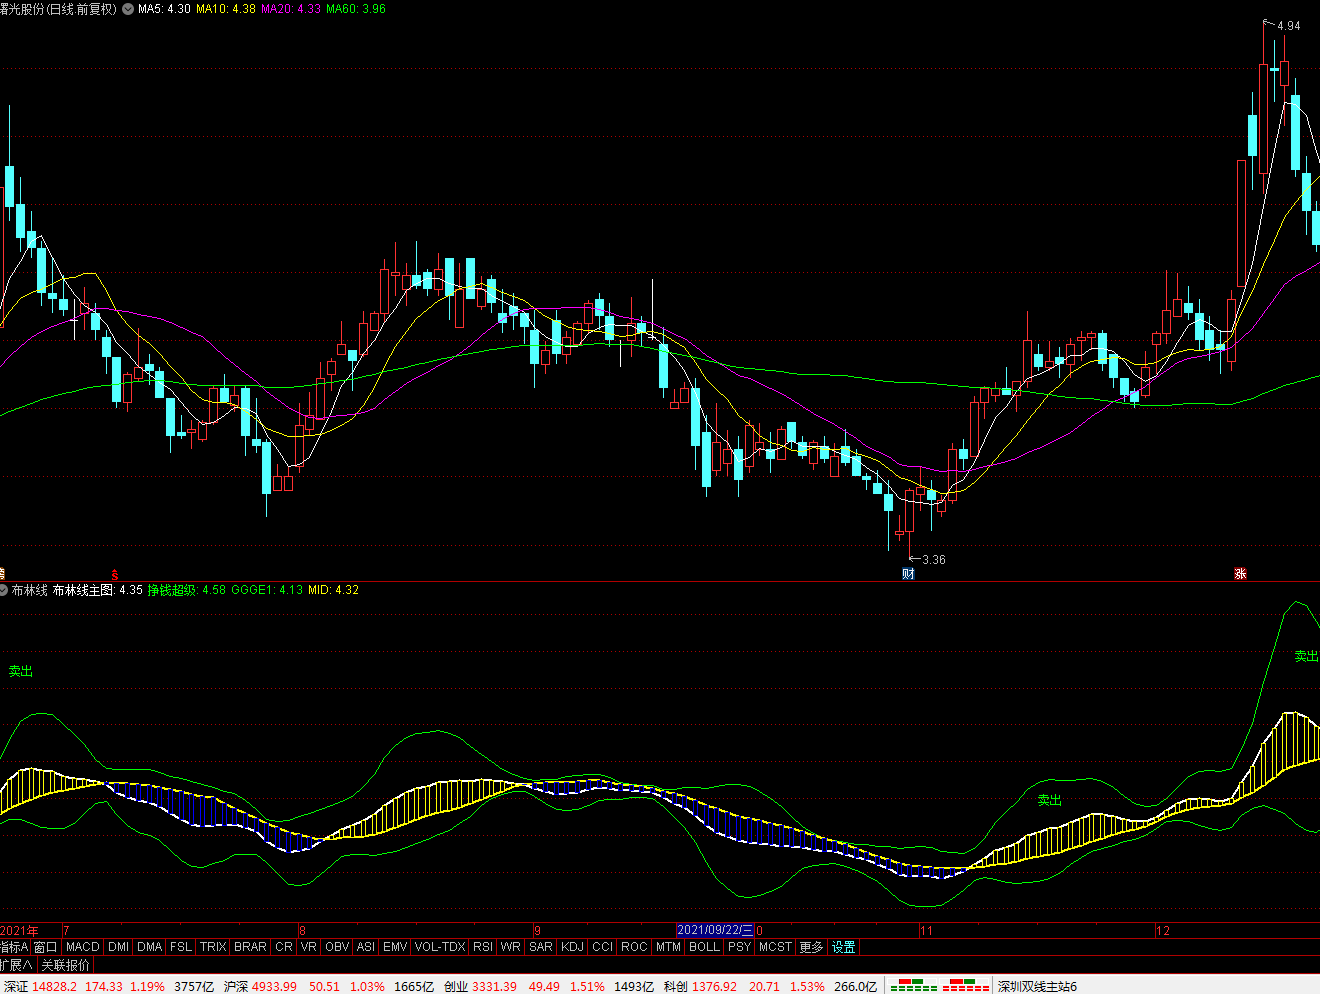
Task: Click the red 涨 marker under the chart
Action: click(x=1240, y=574)
